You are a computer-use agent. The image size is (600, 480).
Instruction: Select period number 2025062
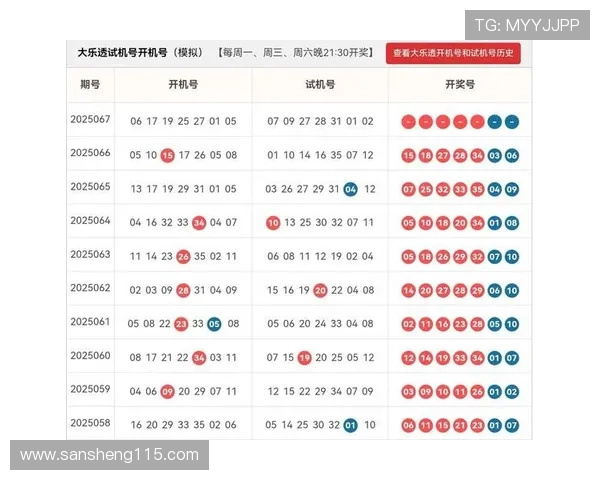(90, 288)
